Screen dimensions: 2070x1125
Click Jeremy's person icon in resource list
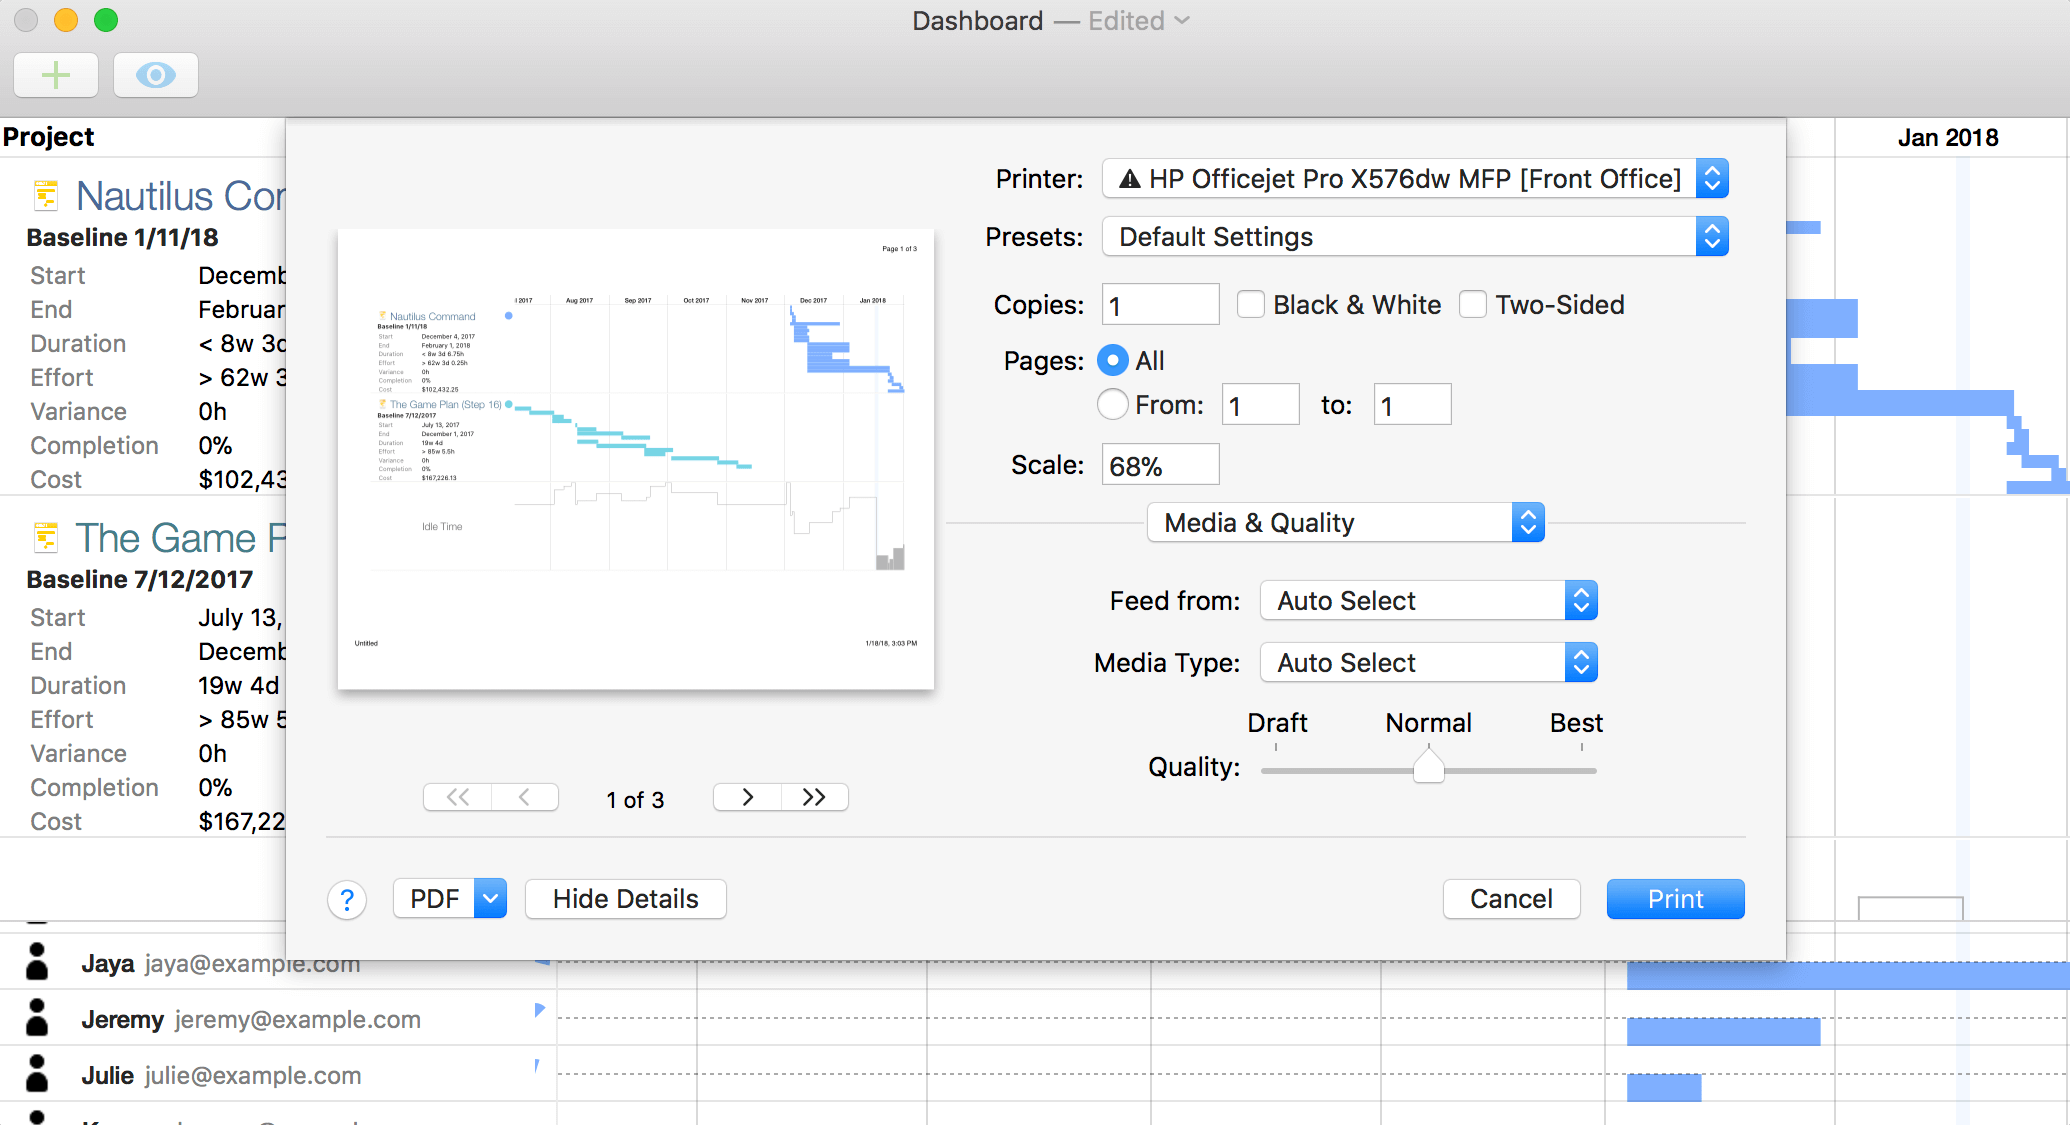[37, 1018]
